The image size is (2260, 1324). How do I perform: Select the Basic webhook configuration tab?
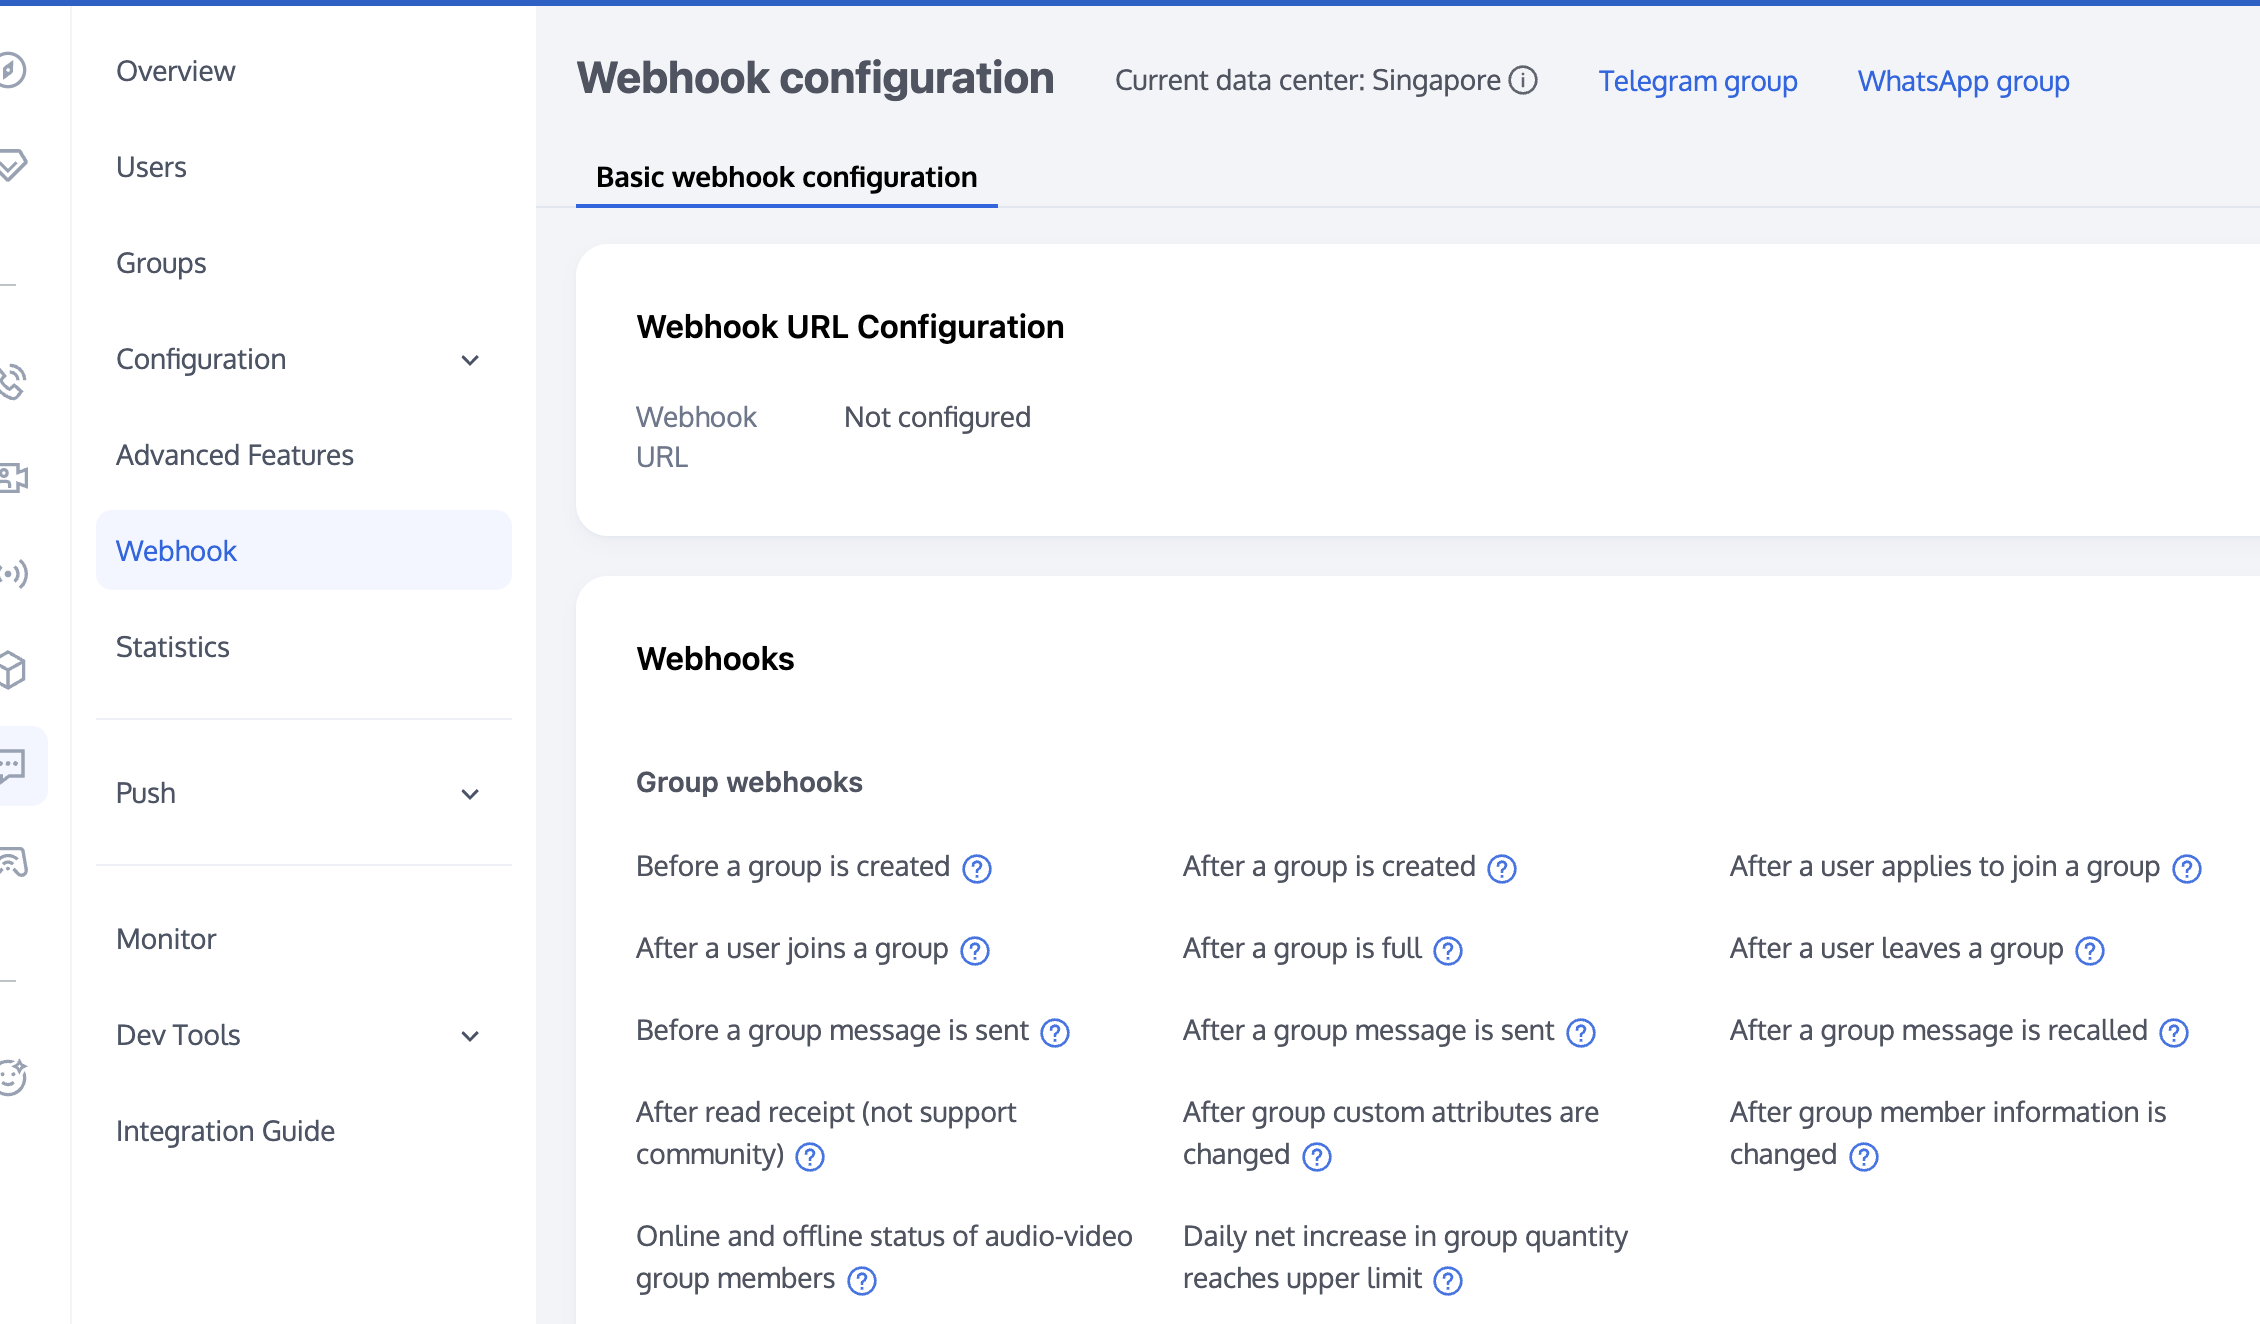point(786,177)
